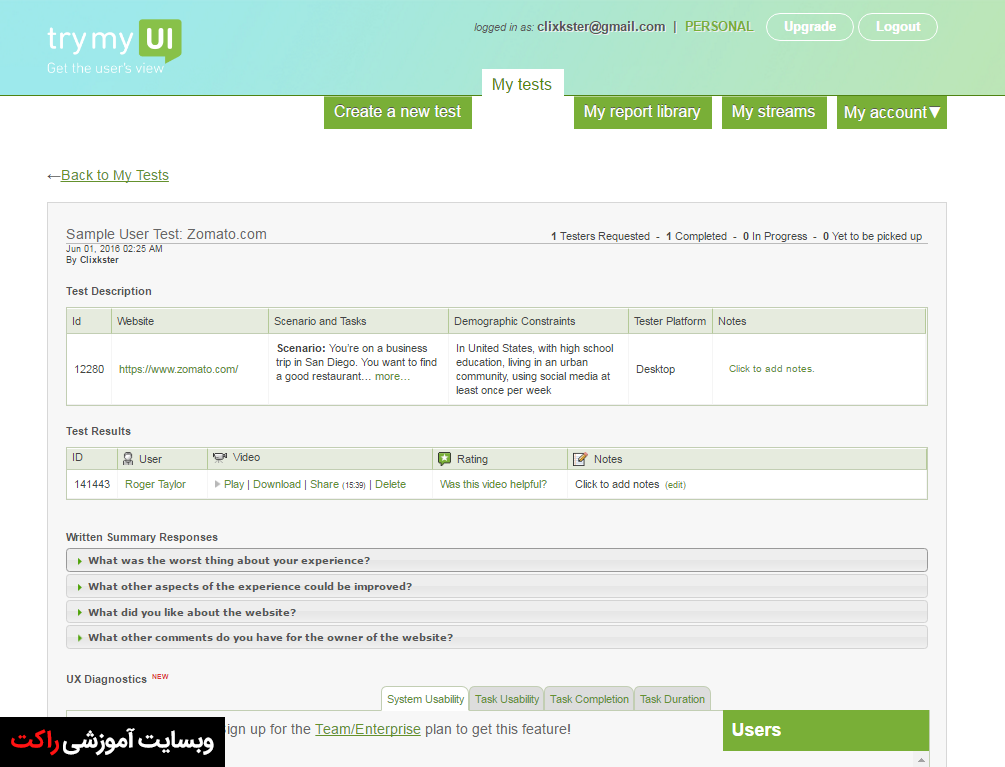
Task: Open the My account dropdown menu
Action: [891, 113]
